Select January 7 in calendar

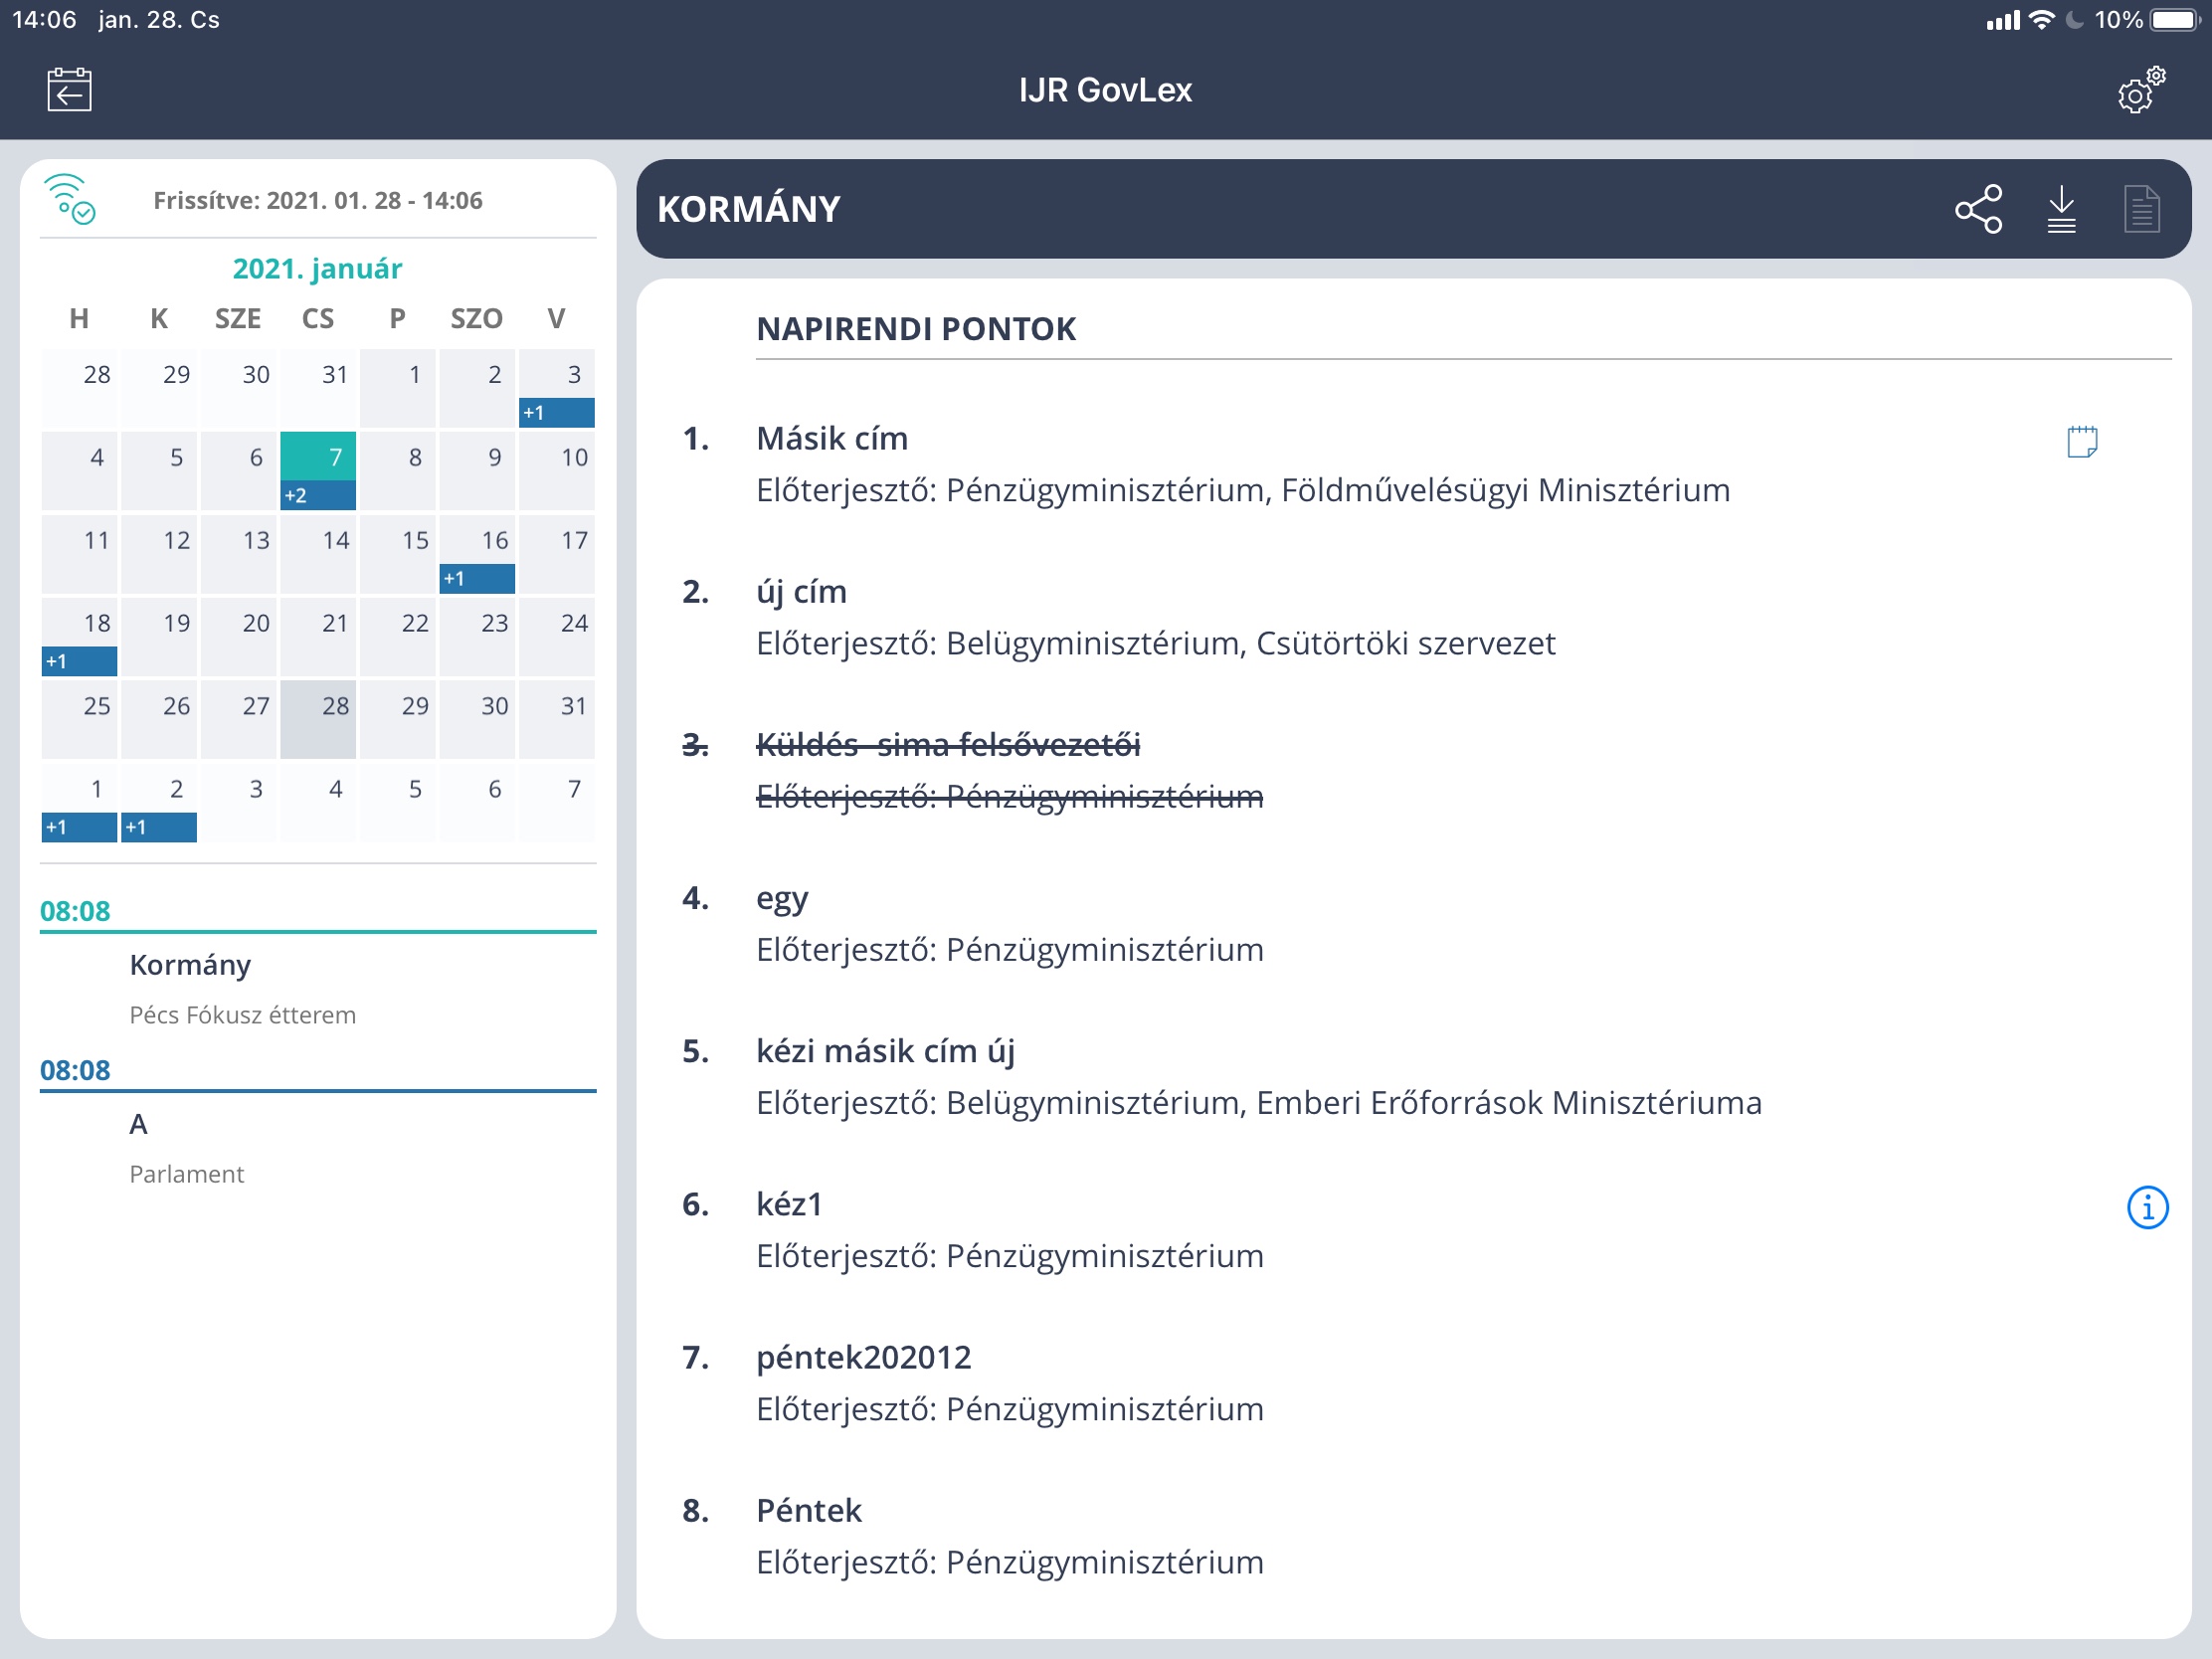pos(318,458)
